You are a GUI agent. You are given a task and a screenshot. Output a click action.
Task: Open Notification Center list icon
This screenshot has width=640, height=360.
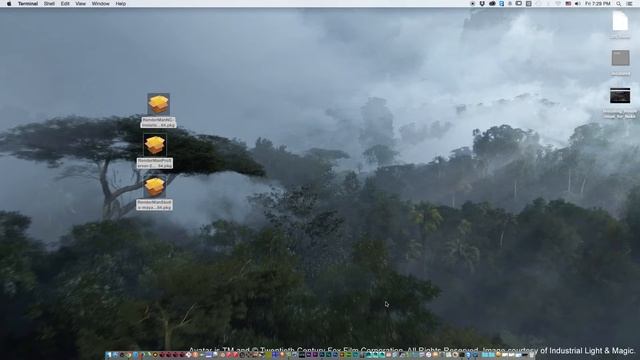(x=629, y=4)
